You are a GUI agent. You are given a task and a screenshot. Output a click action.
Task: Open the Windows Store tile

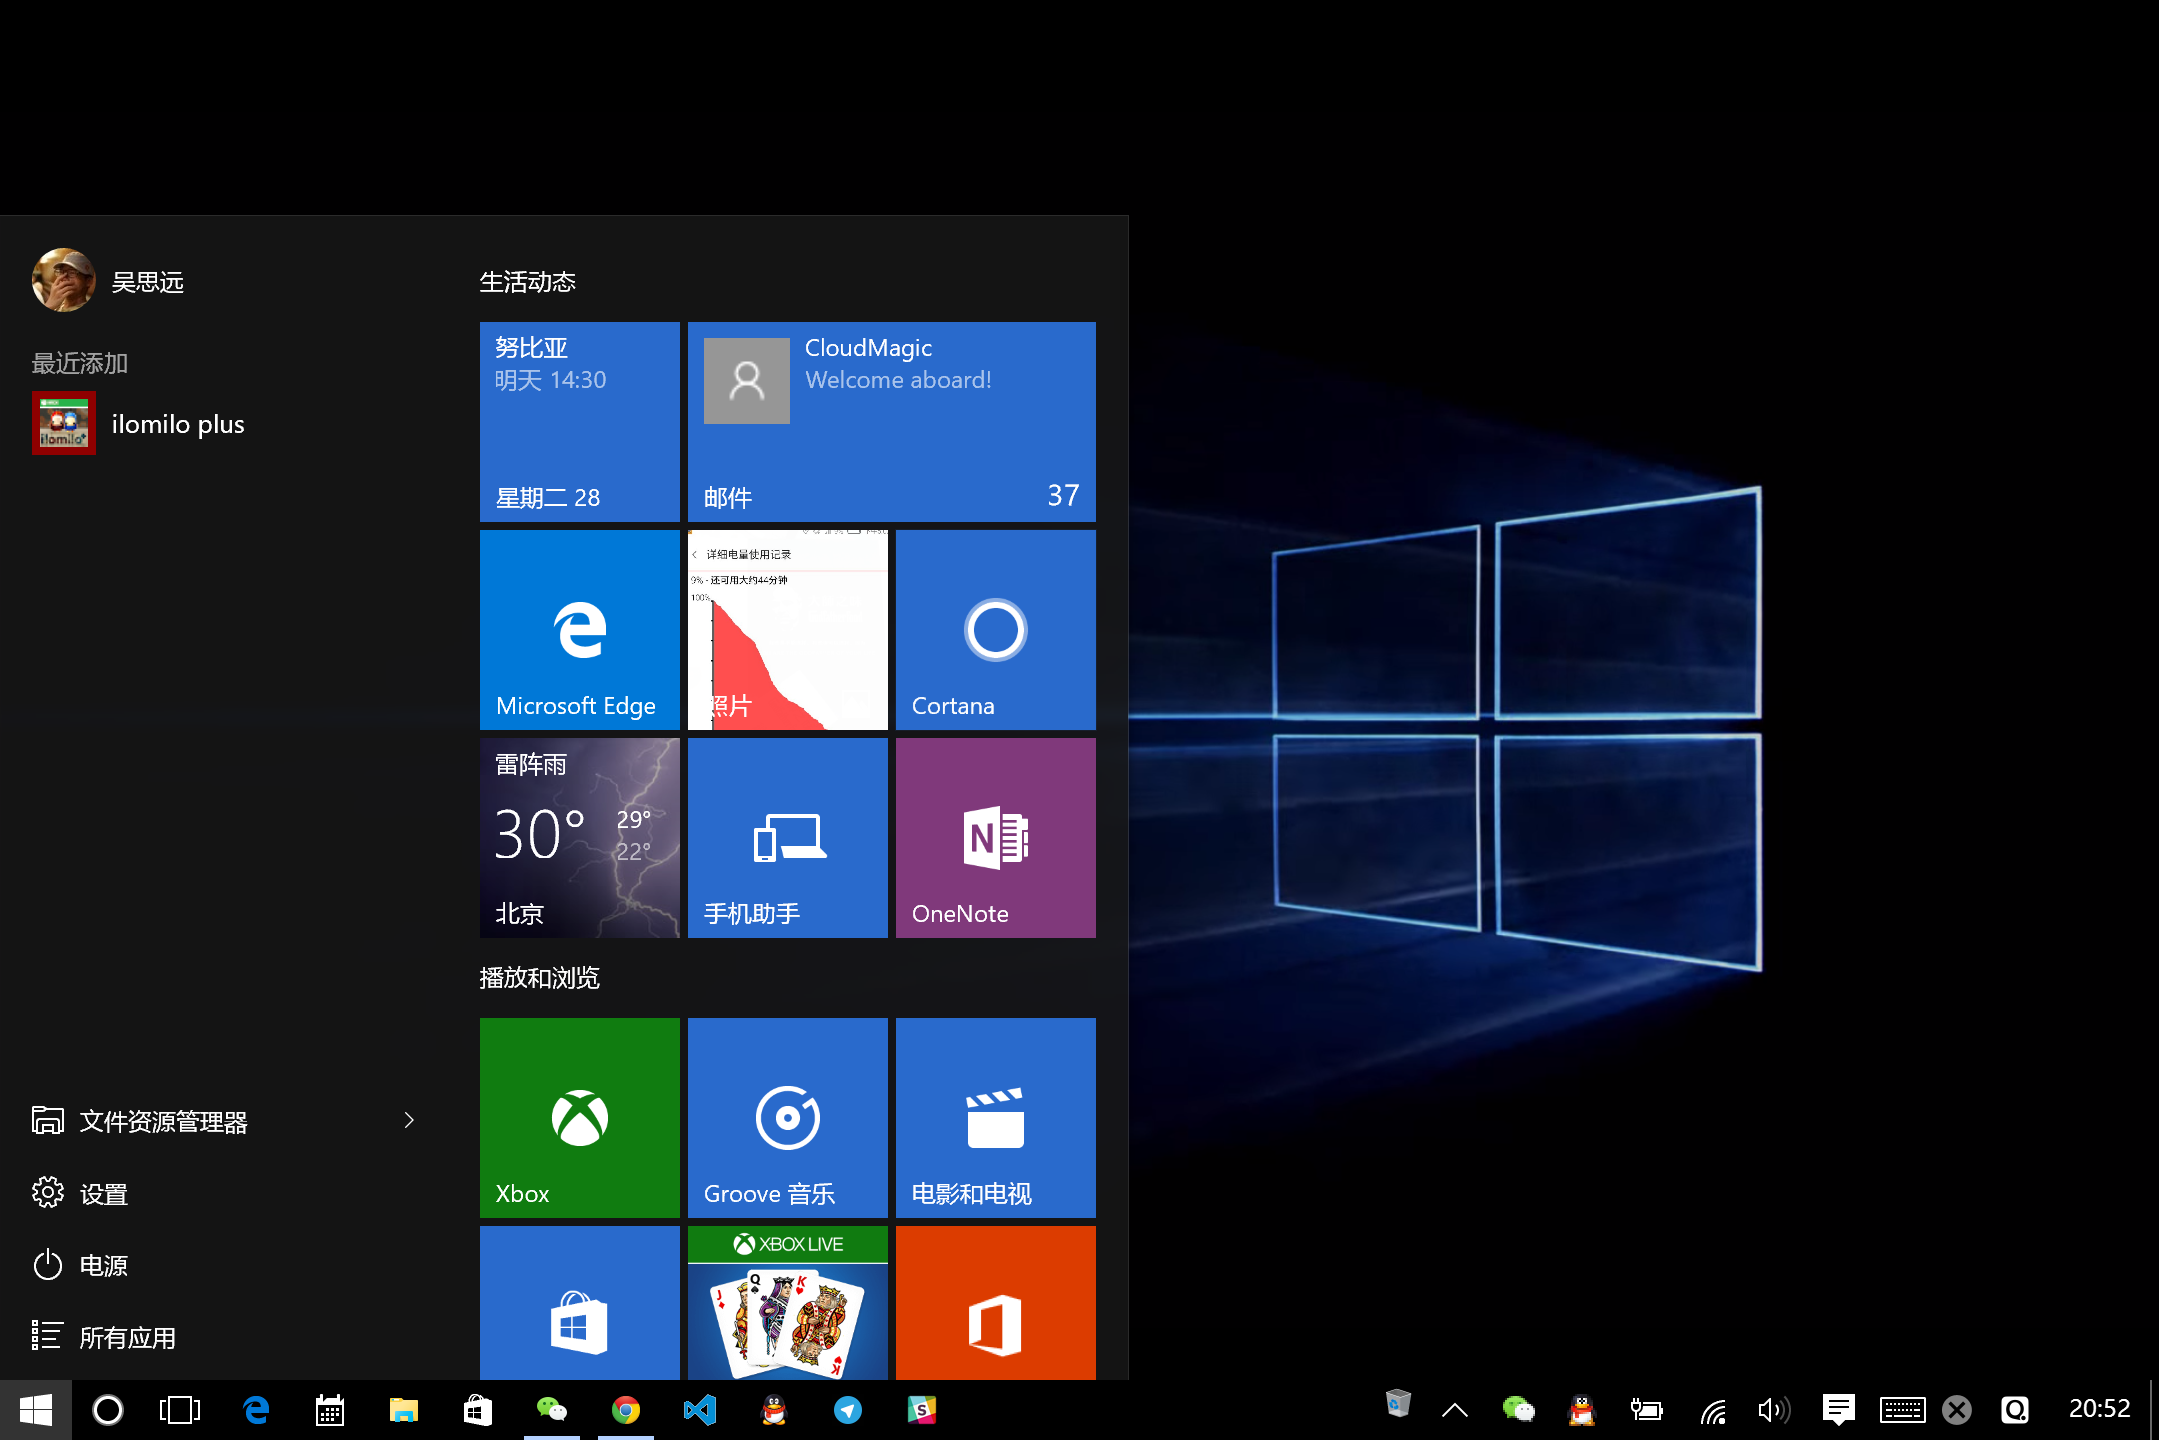(578, 1320)
